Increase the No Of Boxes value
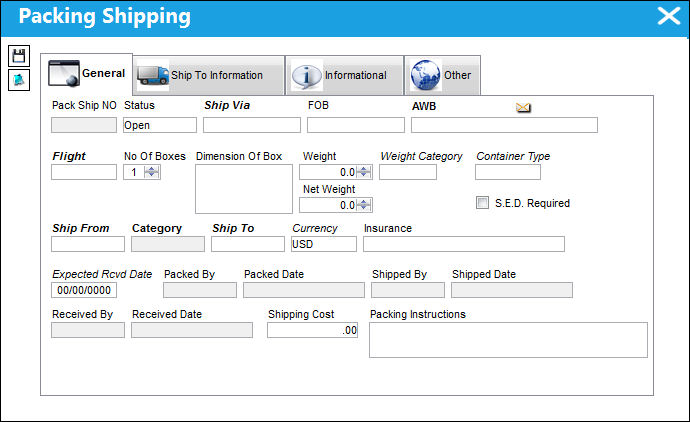The height and width of the screenshot is (422, 690). tap(152, 169)
